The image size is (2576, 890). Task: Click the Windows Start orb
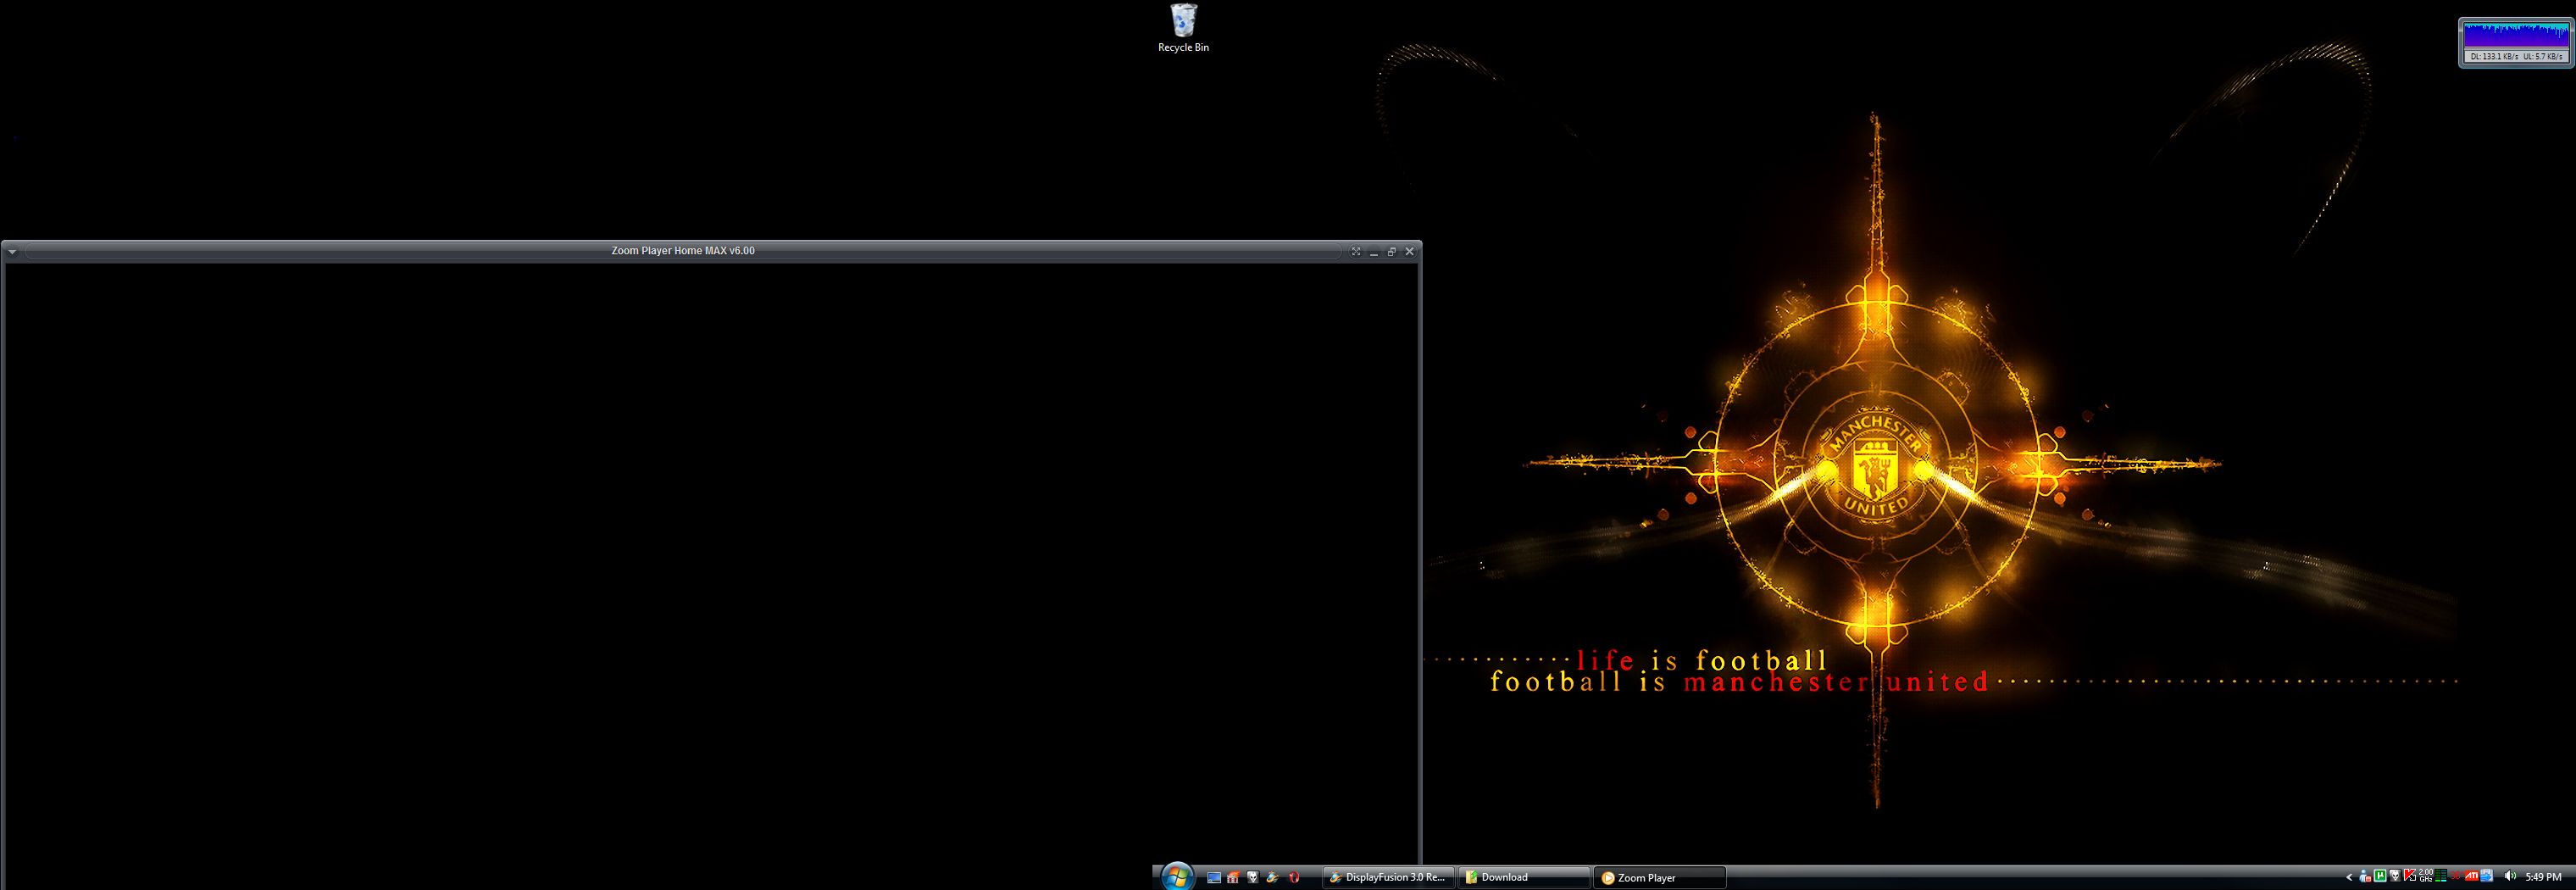click(1178, 877)
